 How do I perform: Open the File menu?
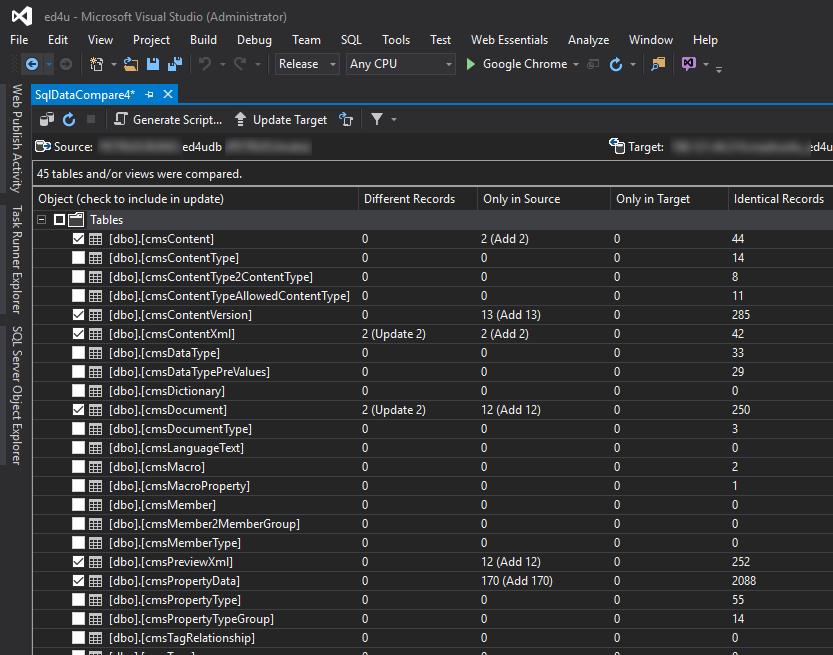19,40
